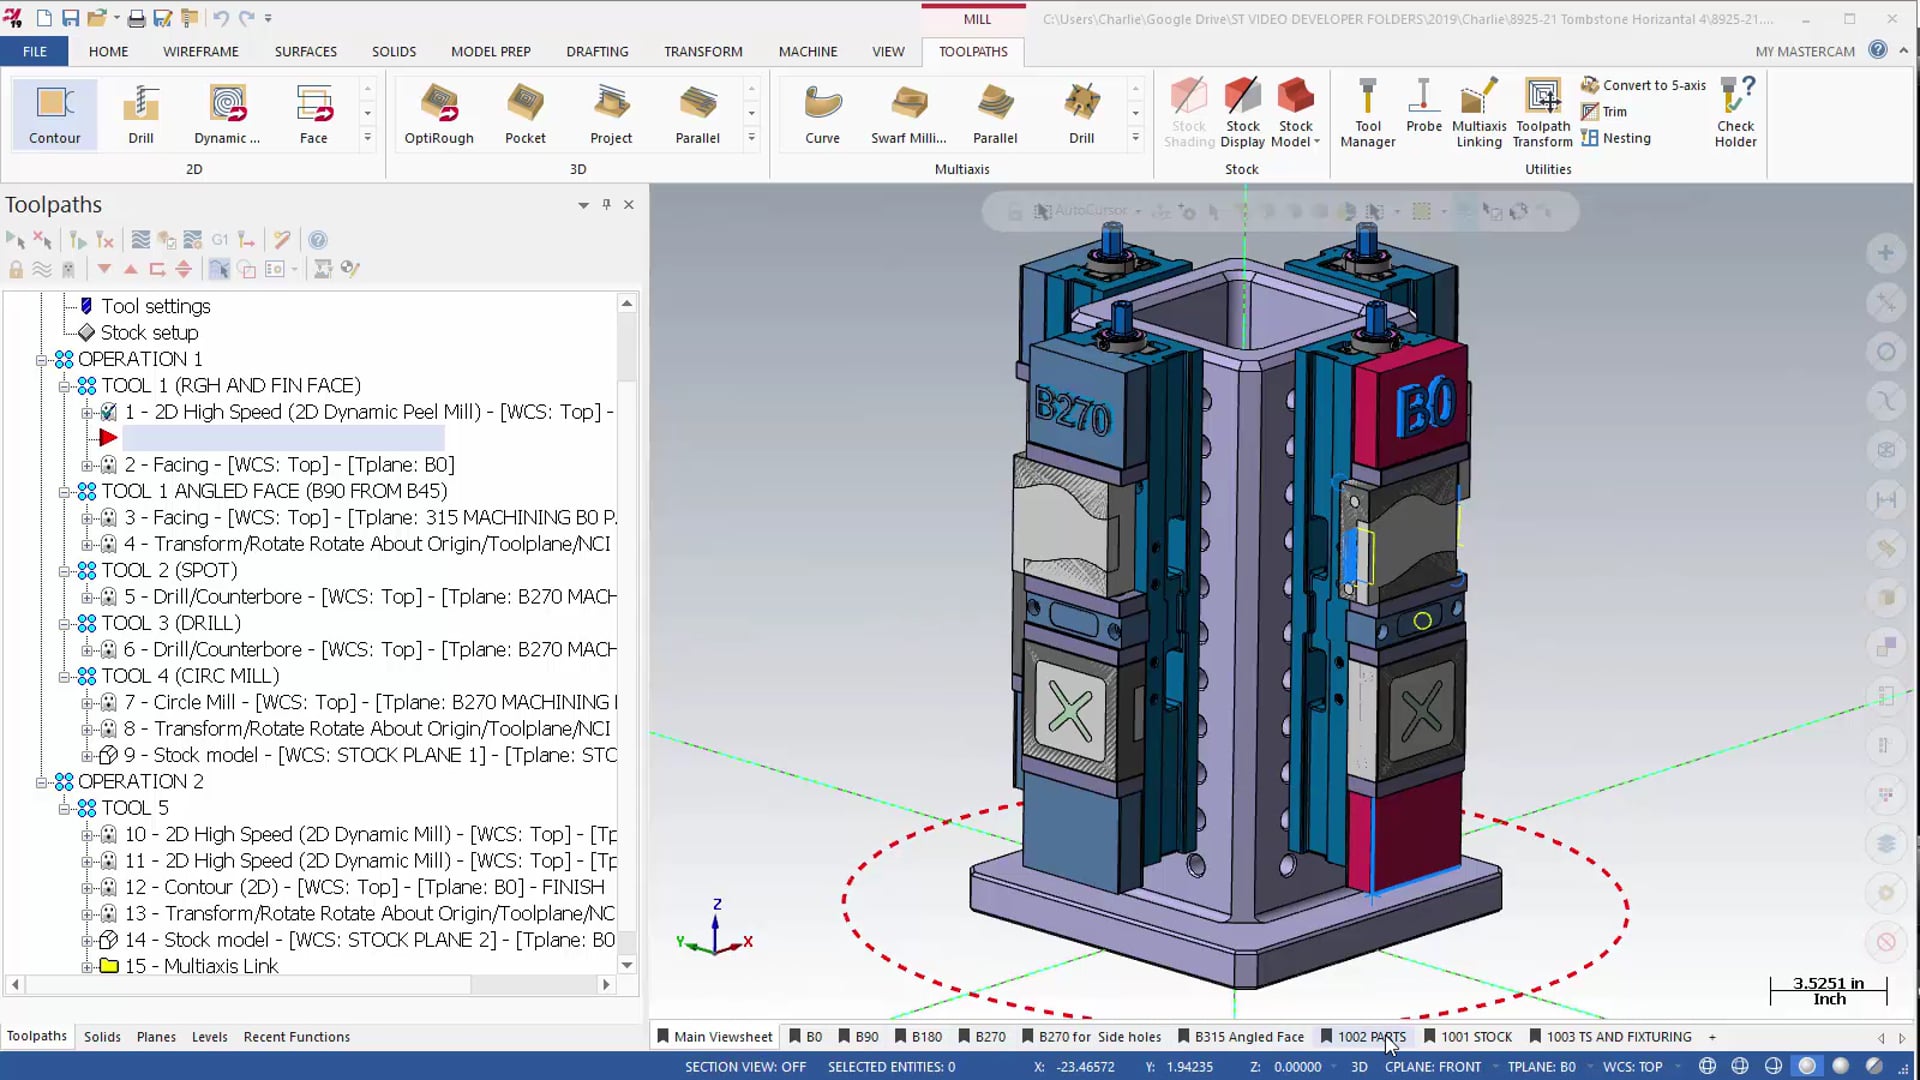The image size is (1920, 1080).
Task: Open Toolpaths panel options dropdown arrow
Action: (583, 205)
